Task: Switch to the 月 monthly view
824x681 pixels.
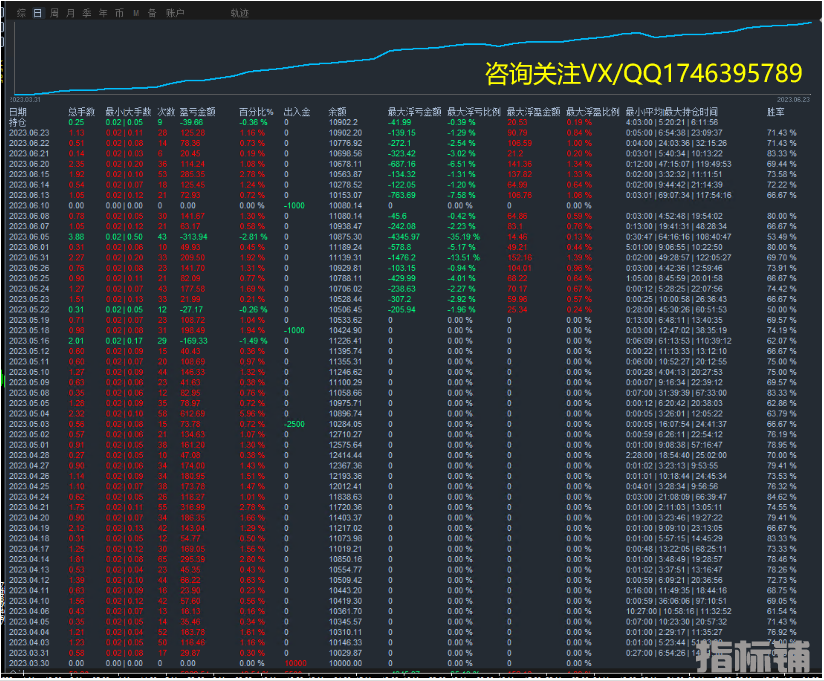Action: (70, 13)
